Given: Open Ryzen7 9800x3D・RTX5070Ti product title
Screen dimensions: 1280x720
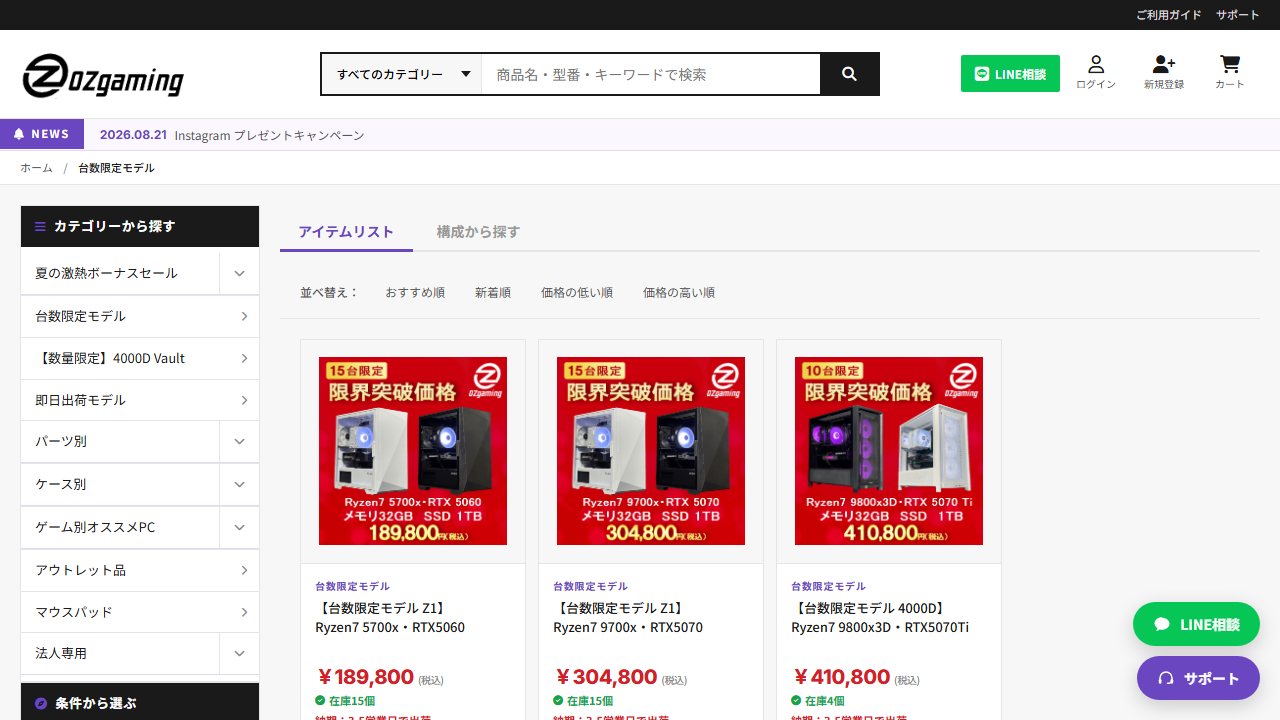Looking at the screenshot, I should tap(880, 618).
